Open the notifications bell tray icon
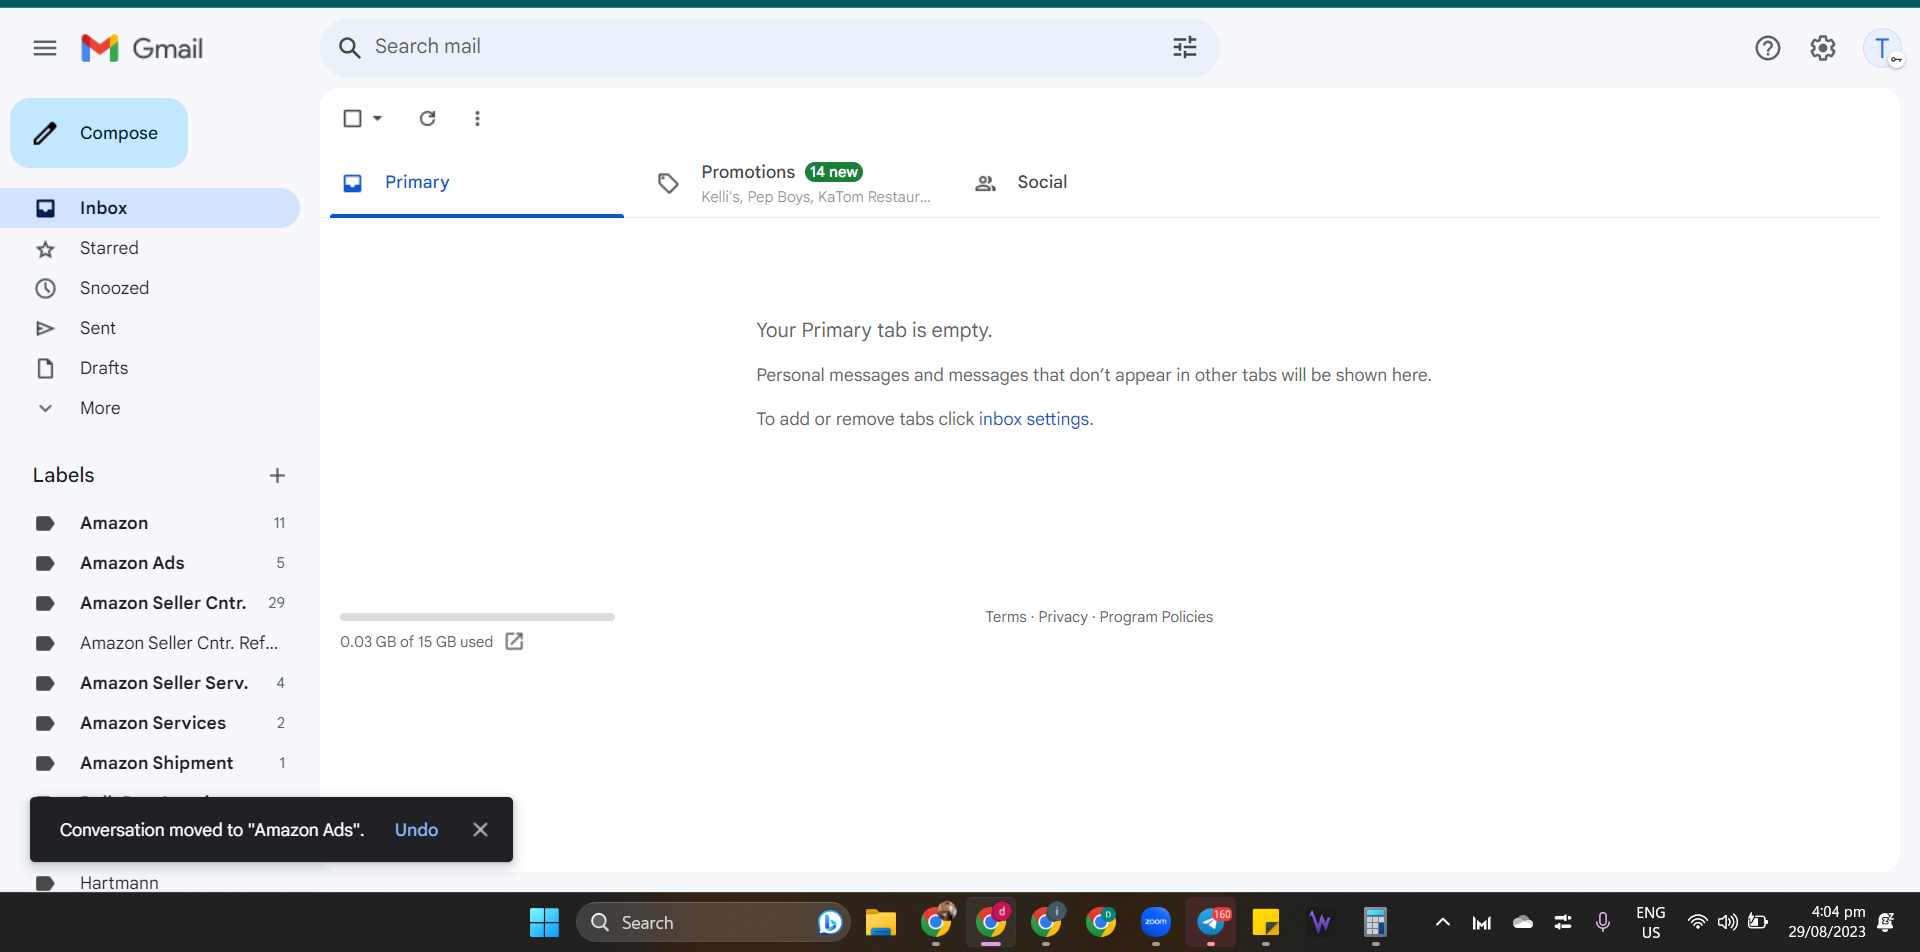1920x952 pixels. [x=1886, y=922]
